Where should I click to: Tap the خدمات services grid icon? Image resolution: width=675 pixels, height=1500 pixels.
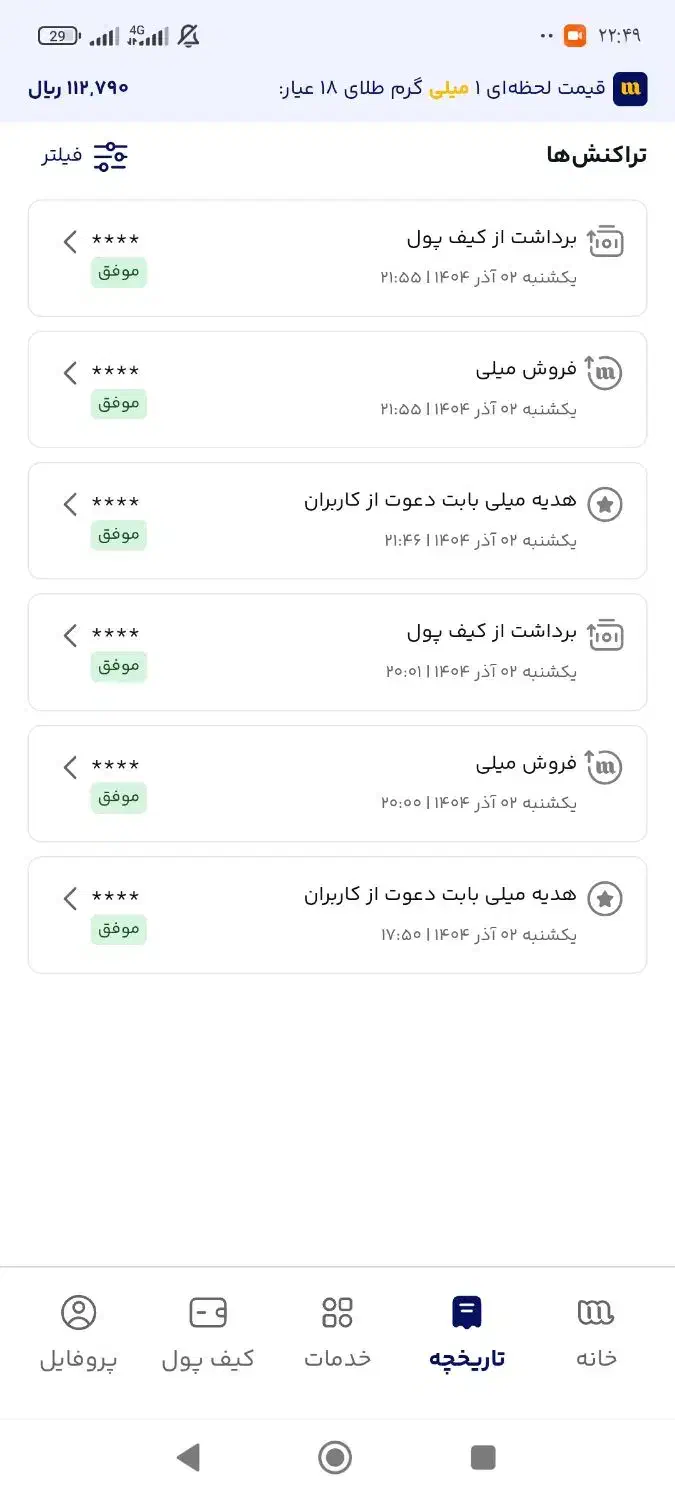337,1311
